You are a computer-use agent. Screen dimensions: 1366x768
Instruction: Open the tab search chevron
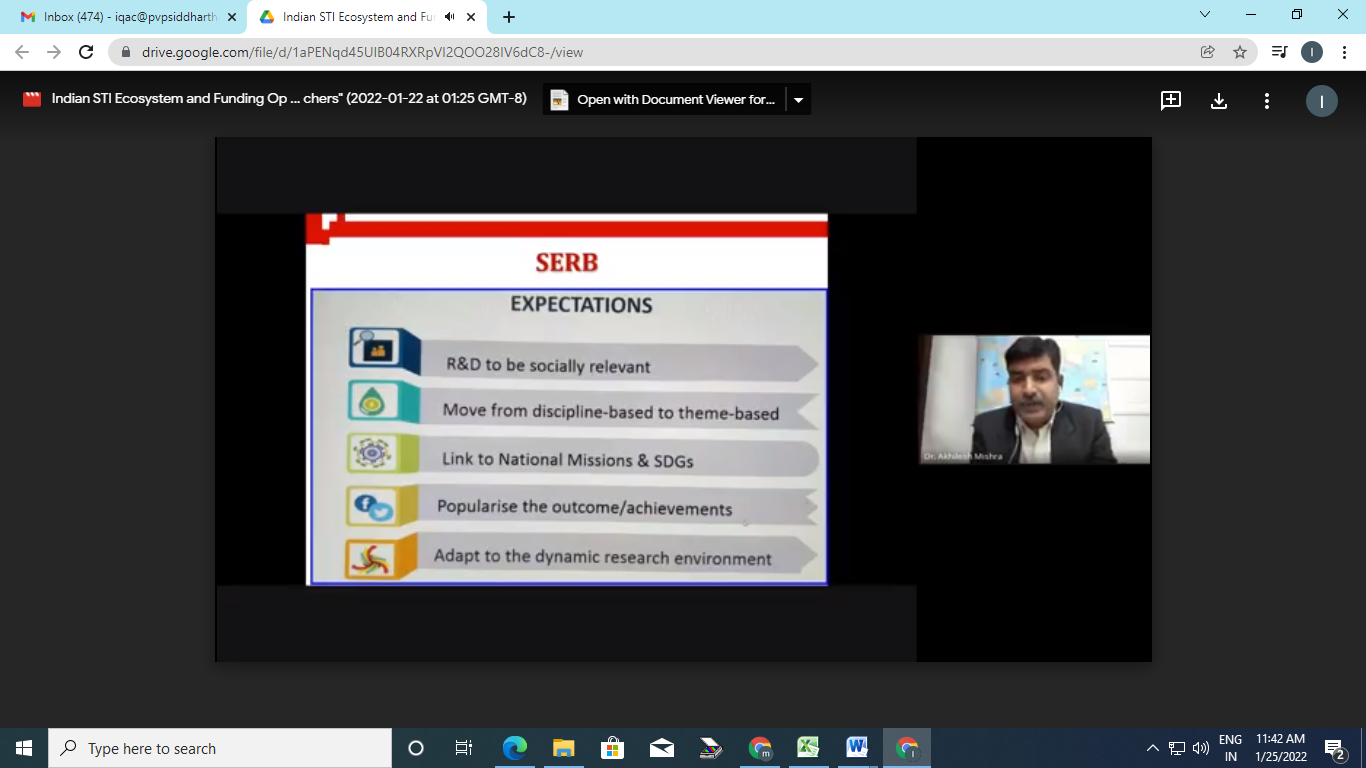click(1204, 15)
